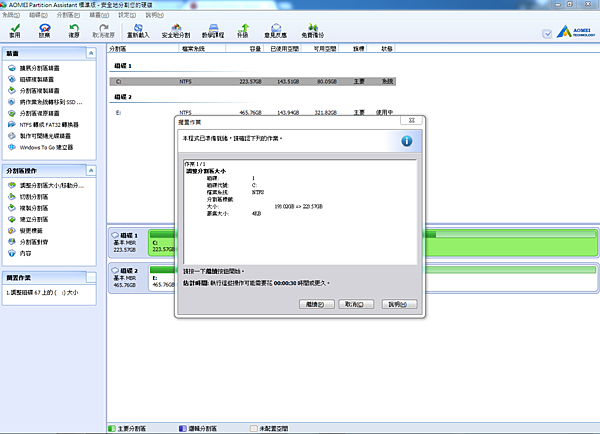Click the green Undo (復原) arrow icon
The height and width of the screenshot is (434, 600).
point(74,31)
